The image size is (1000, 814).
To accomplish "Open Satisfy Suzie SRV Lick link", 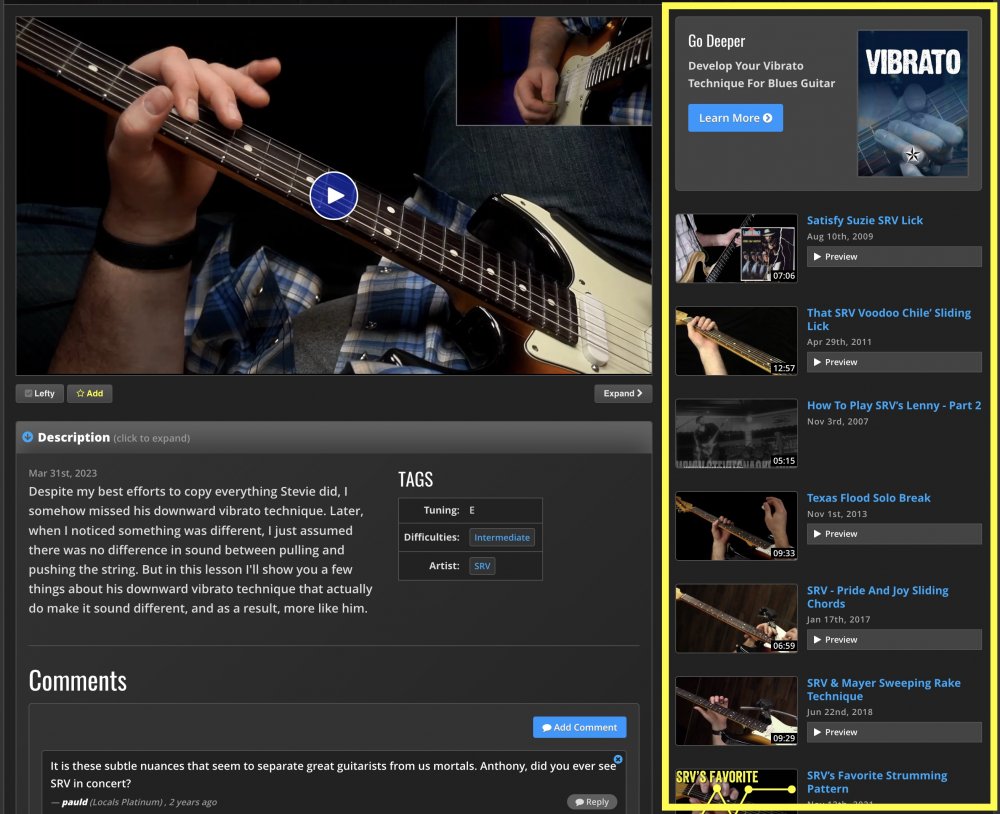I will 865,220.
